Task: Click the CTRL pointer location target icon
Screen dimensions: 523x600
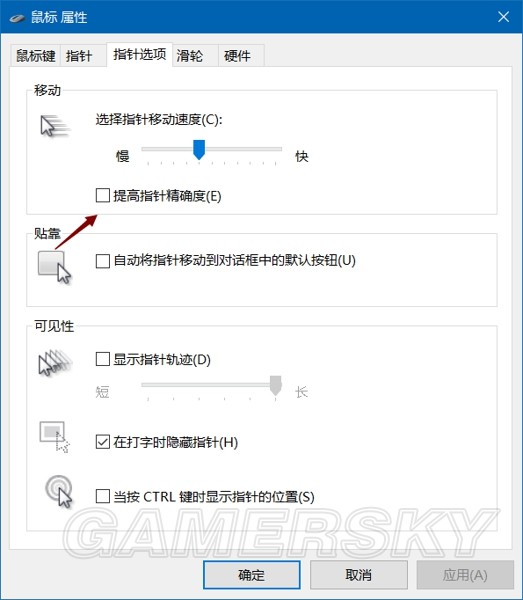Action: pyautogui.click(x=59, y=491)
